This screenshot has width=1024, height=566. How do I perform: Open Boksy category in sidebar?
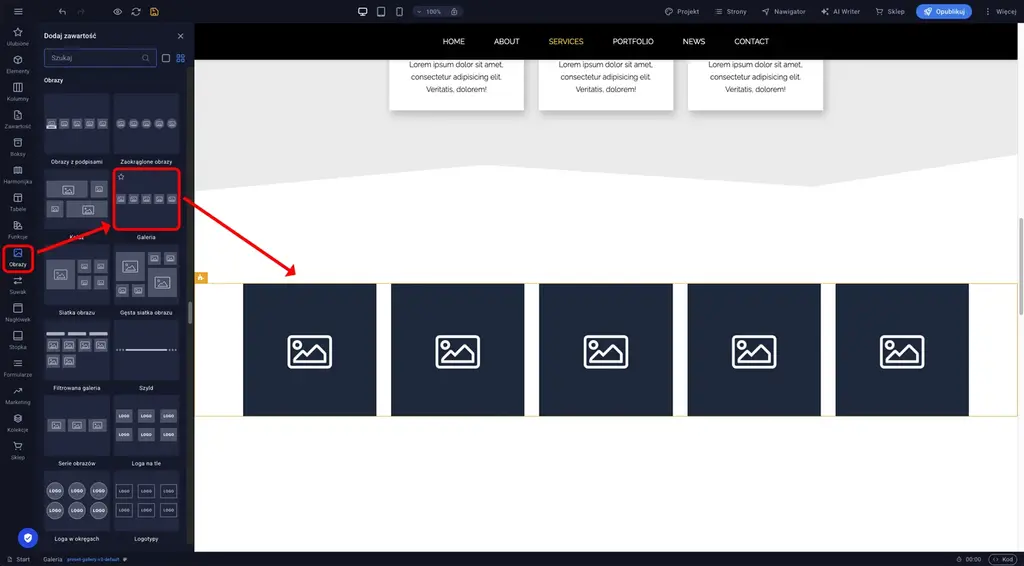click(x=18, y=147)
